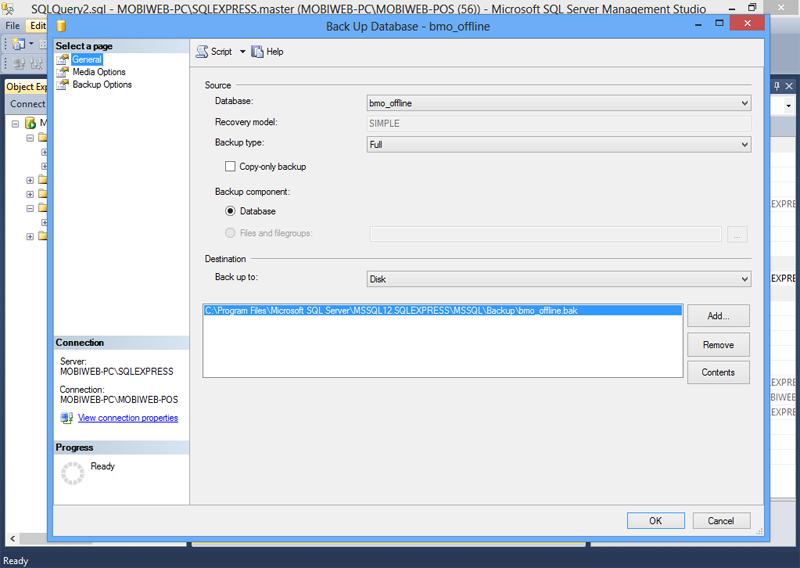Click the Server name MOBIWEB-PC\SQLEXPRESS text
Viewport: 800px width, 568px height.
coord(117,372)
